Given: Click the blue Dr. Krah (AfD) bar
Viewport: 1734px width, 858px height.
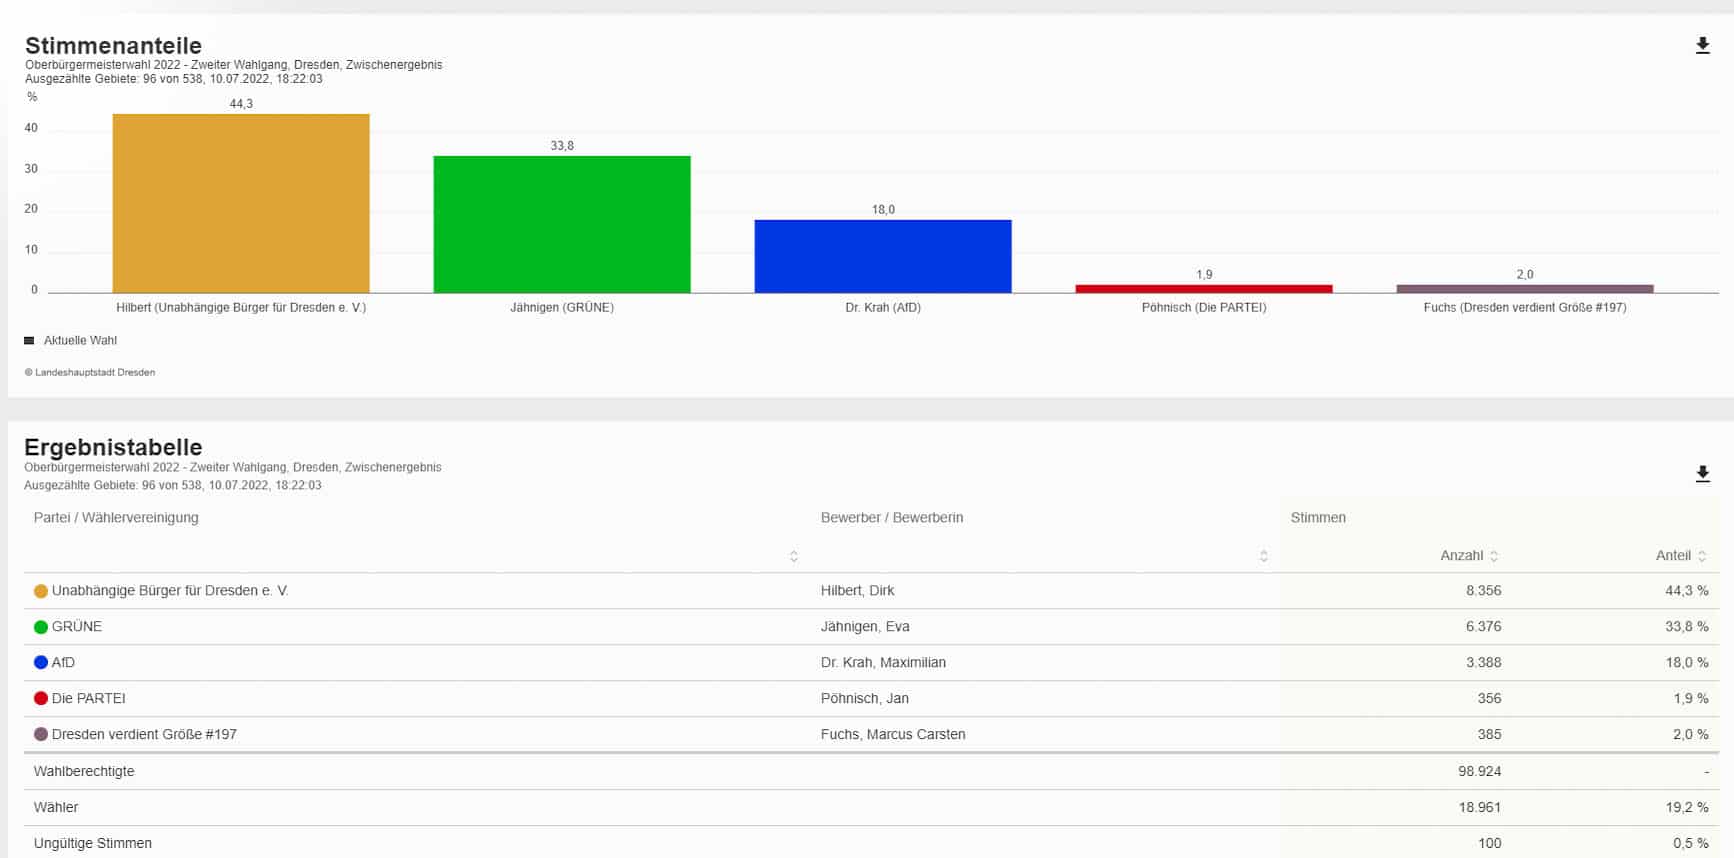Looking at the screenshot, I should tap(882, 256).
